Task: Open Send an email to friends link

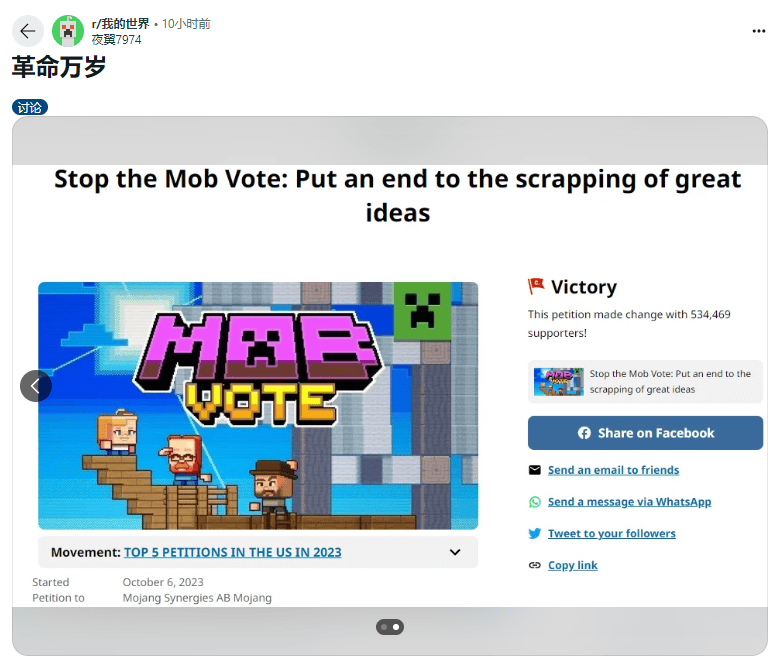Action: click(613, 470)
